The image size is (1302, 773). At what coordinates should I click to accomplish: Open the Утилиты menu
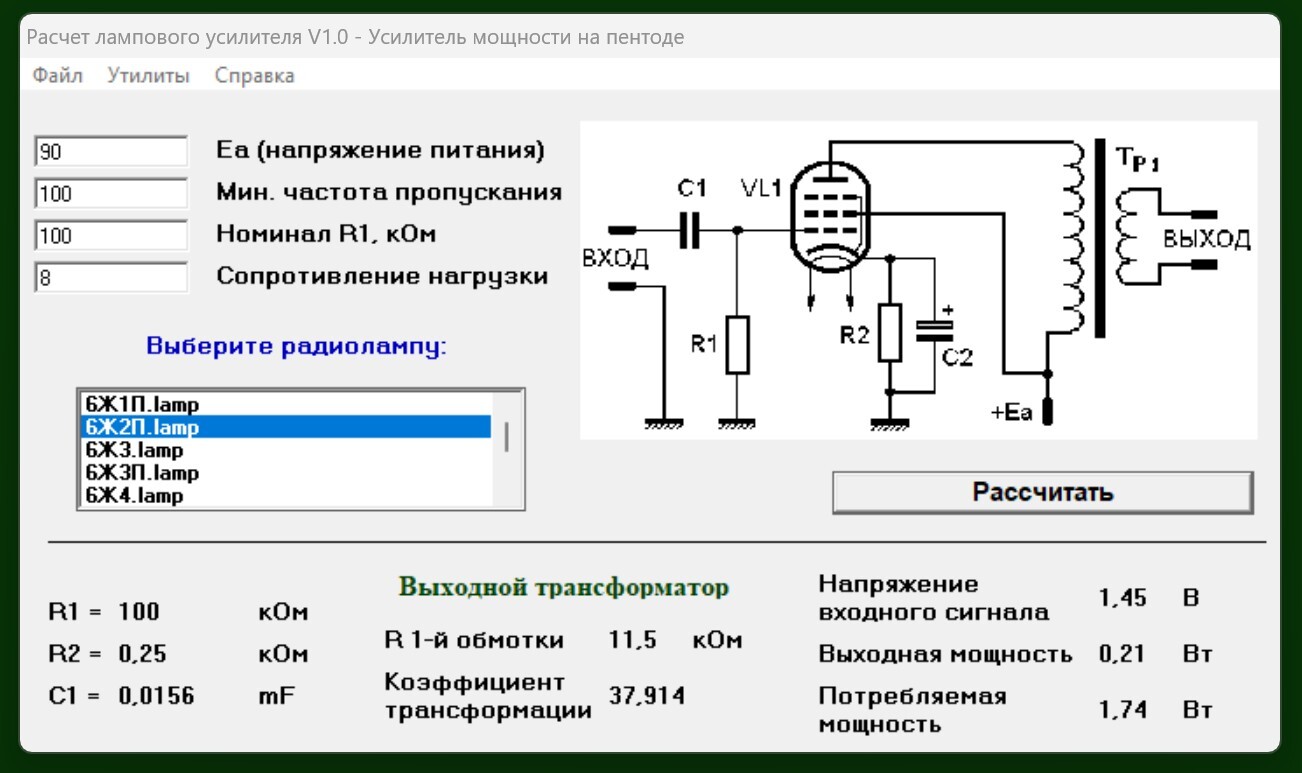(148, 76)
